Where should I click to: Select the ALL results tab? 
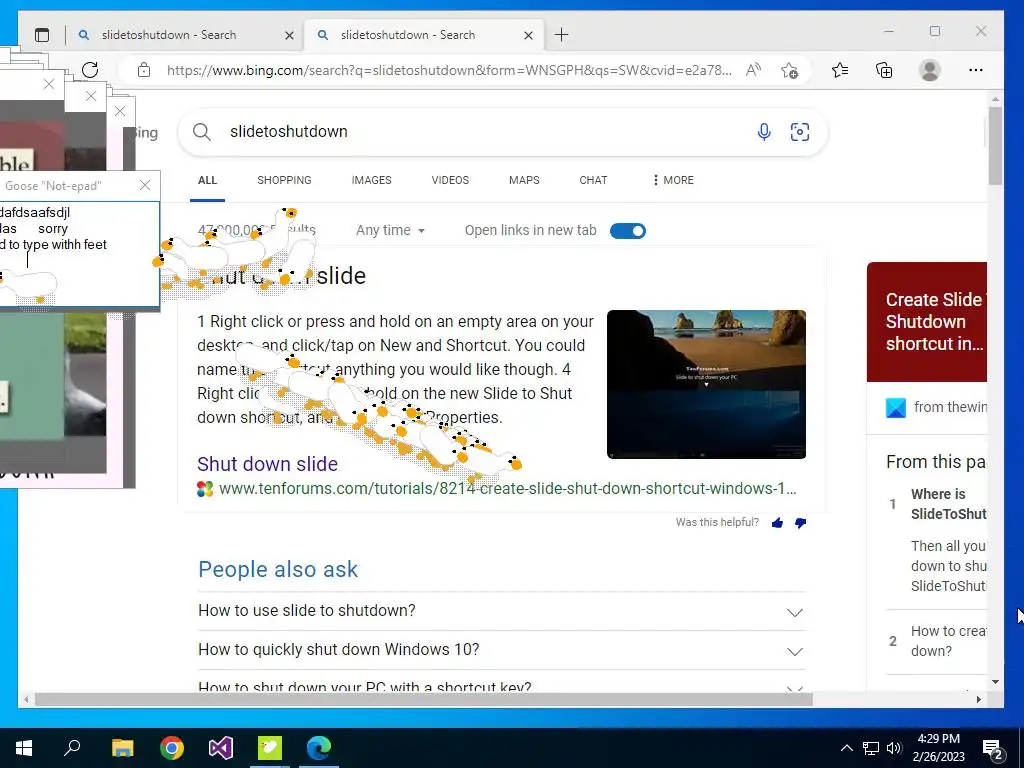point(208,180)
